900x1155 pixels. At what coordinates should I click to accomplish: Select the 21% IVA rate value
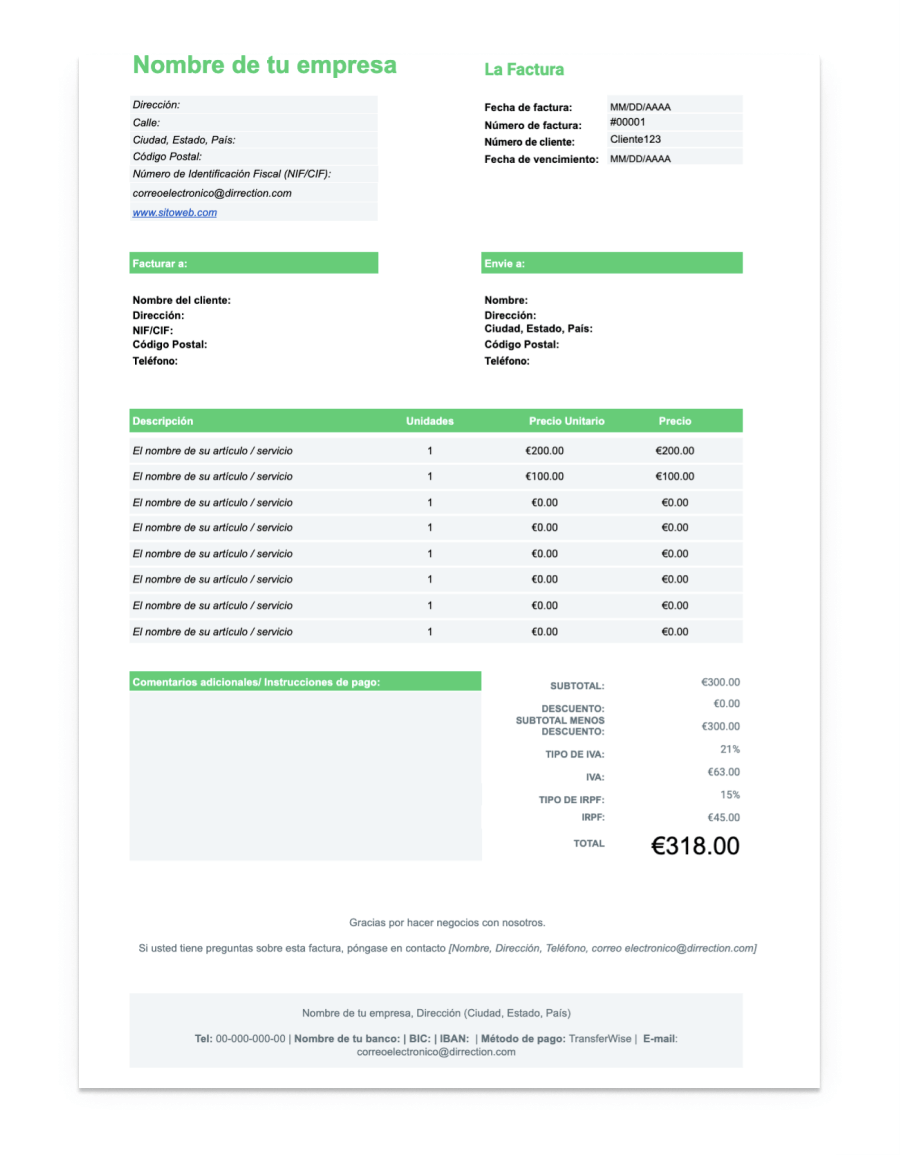click(729, 749)
